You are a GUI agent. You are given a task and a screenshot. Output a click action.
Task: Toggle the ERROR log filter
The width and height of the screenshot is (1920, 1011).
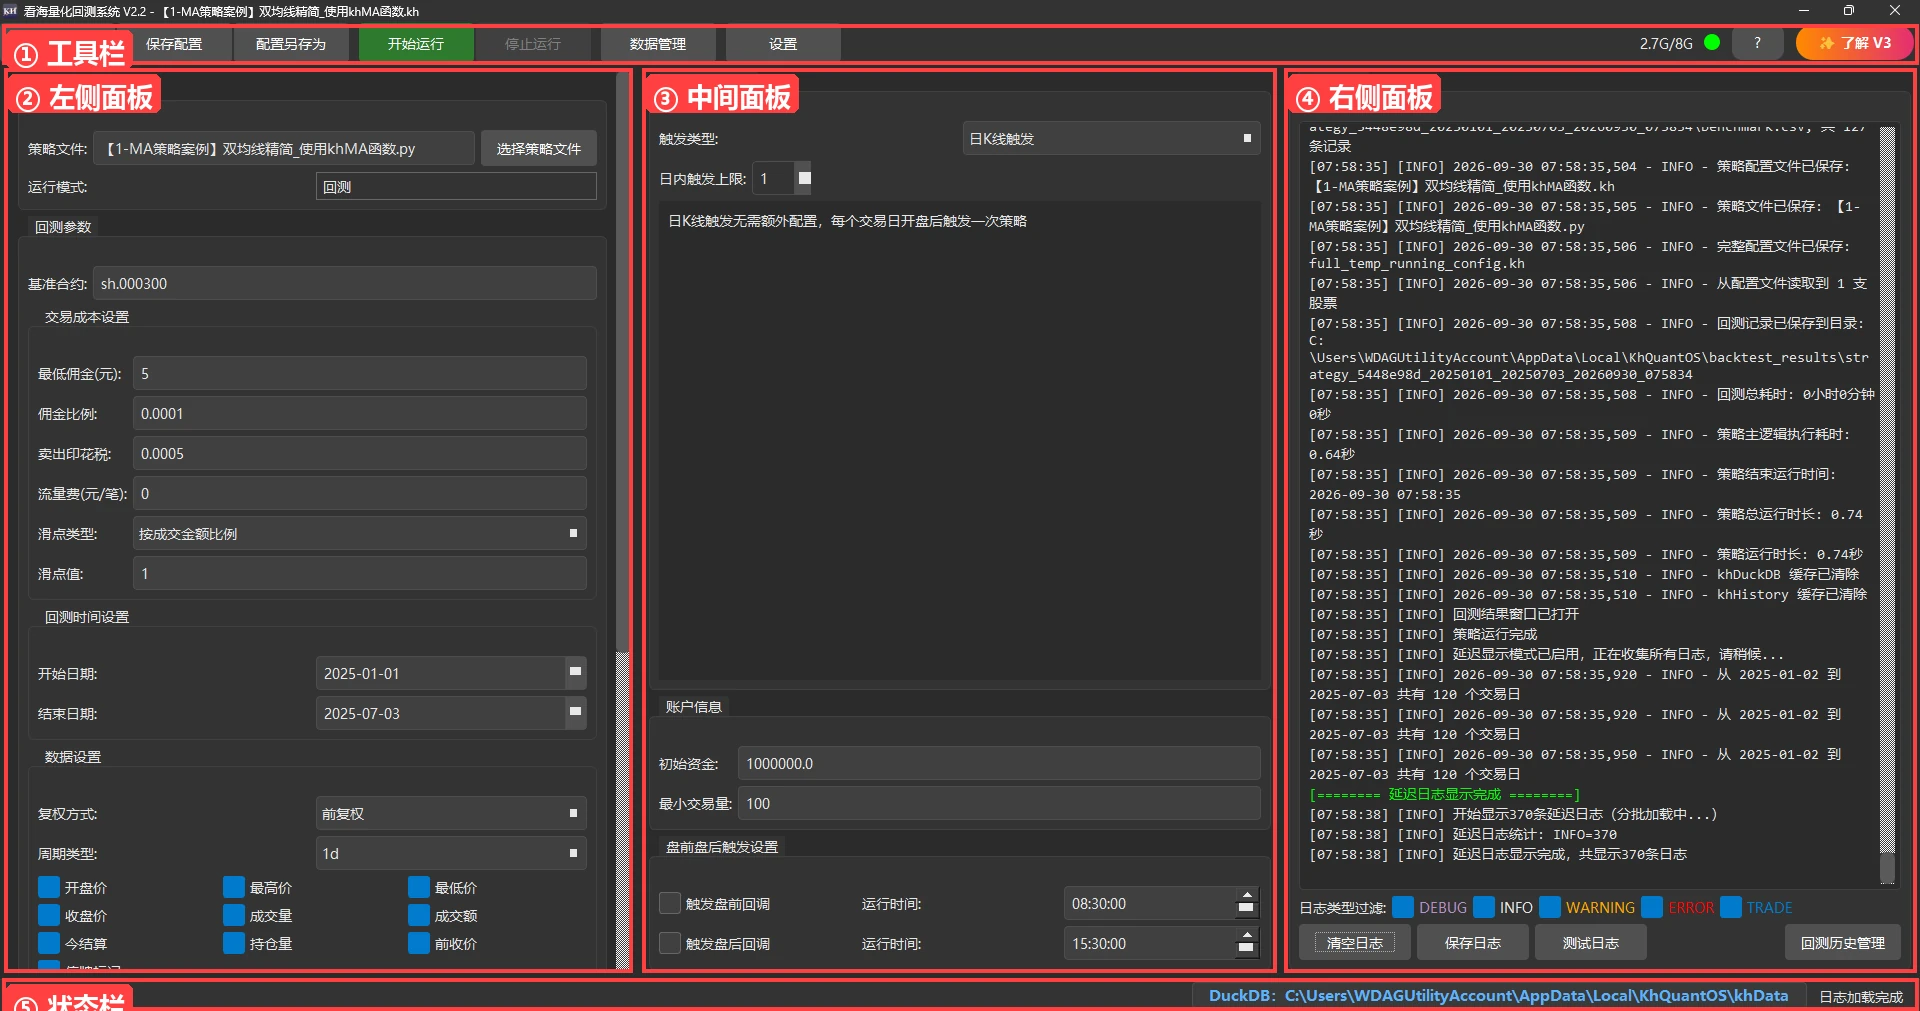tap(1652, 907)
